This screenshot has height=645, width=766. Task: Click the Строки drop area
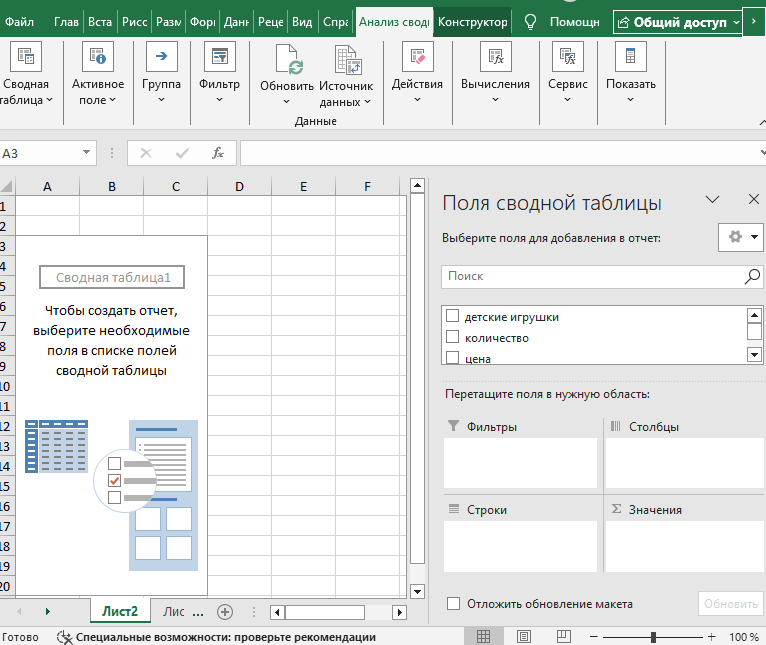520,546
